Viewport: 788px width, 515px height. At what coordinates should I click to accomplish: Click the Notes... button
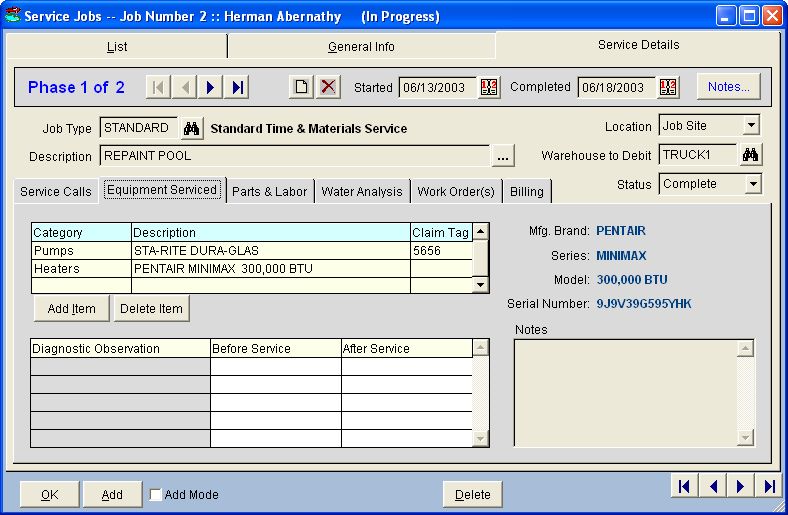click(729, 87)
